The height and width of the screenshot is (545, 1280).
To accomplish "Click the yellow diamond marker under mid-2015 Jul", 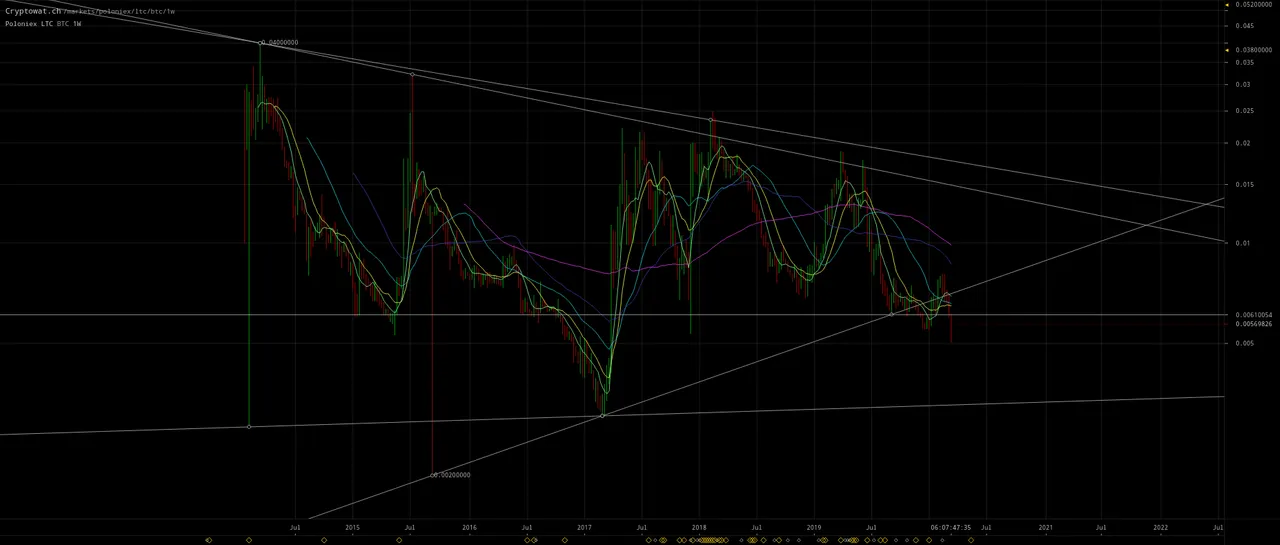I will pos(399,540).
